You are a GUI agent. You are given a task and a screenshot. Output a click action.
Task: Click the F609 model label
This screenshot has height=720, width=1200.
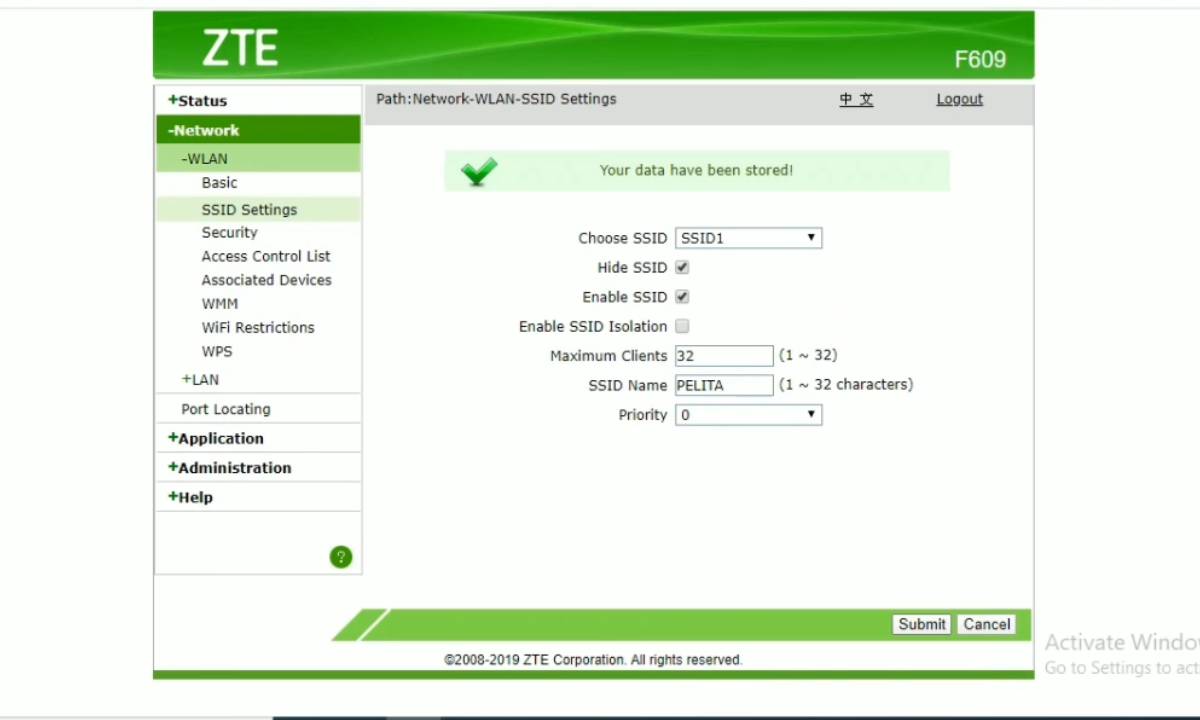pyautogui.click(x=980, y=59)
